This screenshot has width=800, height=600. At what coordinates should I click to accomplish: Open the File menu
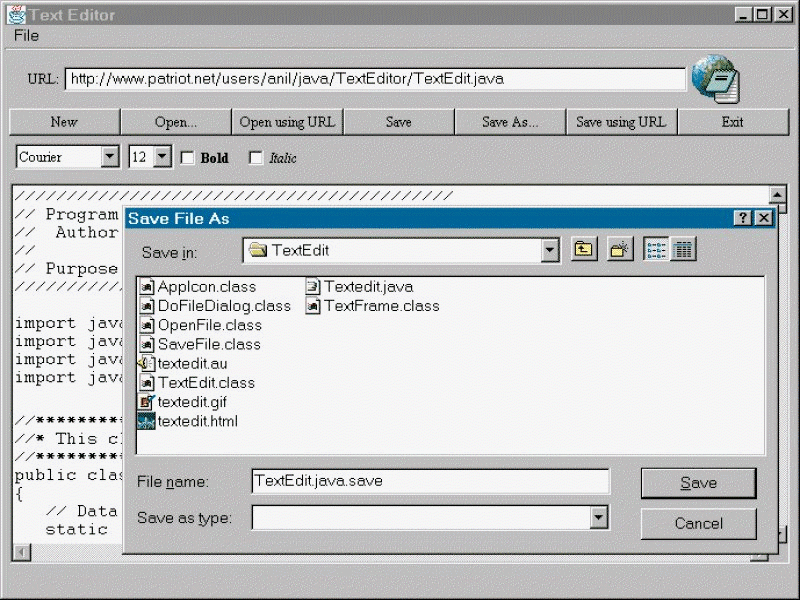pos(26,36)
